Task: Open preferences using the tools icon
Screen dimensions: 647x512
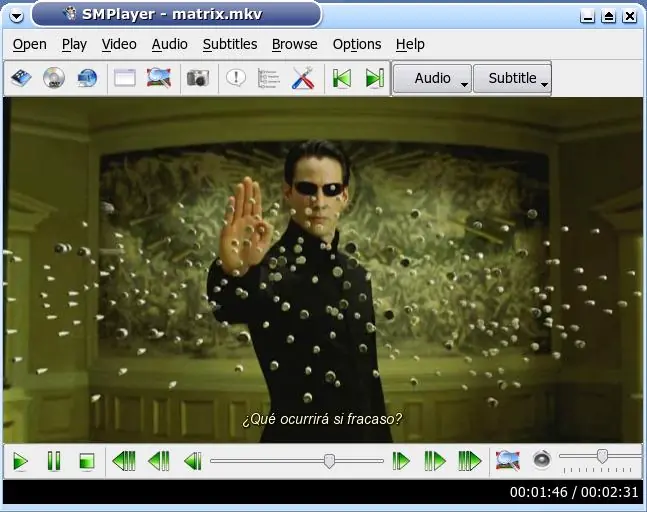Action: point(303,78)
